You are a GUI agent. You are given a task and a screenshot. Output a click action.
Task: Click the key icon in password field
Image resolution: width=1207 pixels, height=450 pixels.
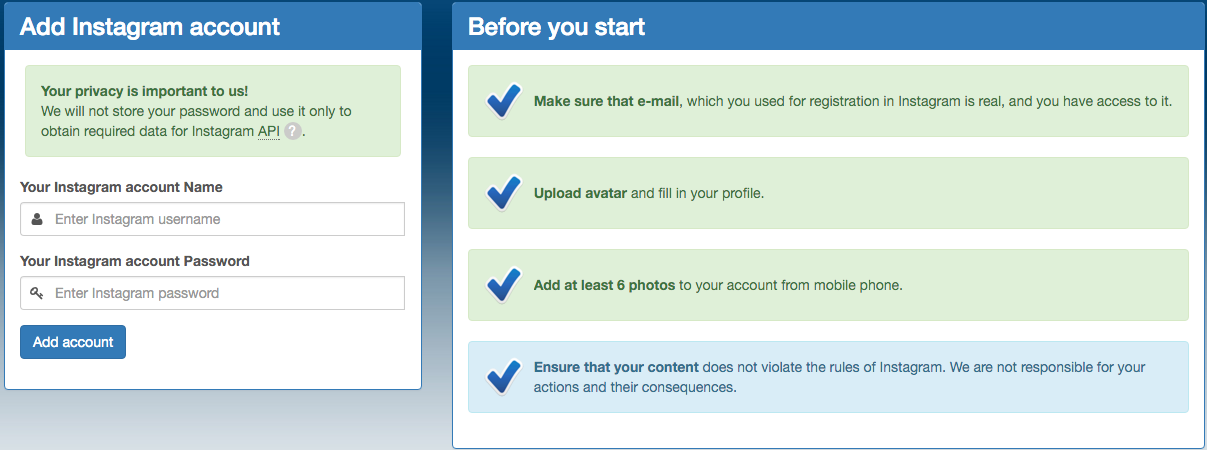click(x=37, y=293)
